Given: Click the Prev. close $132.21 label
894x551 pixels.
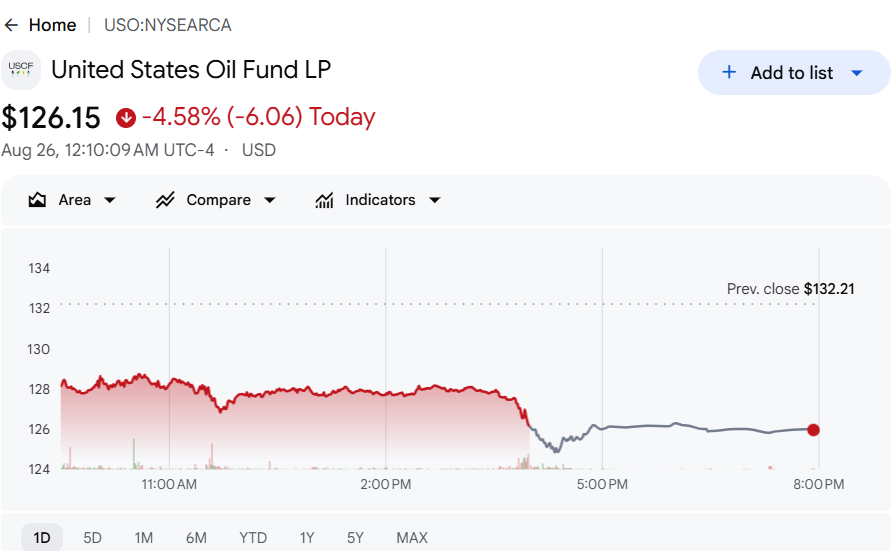Looking at the screenshot, I should (790, 289).
